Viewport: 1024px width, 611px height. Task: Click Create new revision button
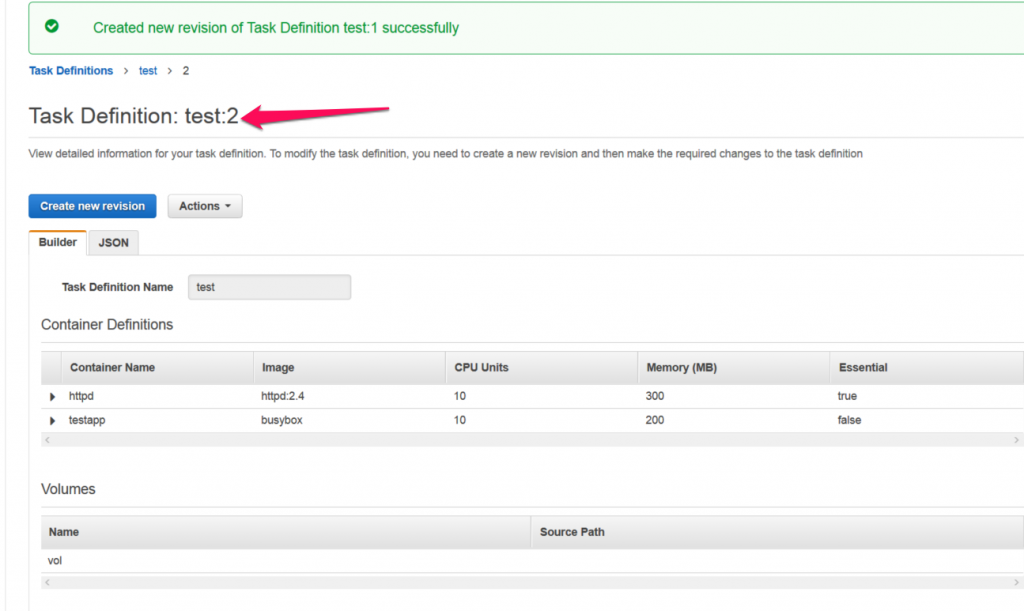tap(92, 206)
